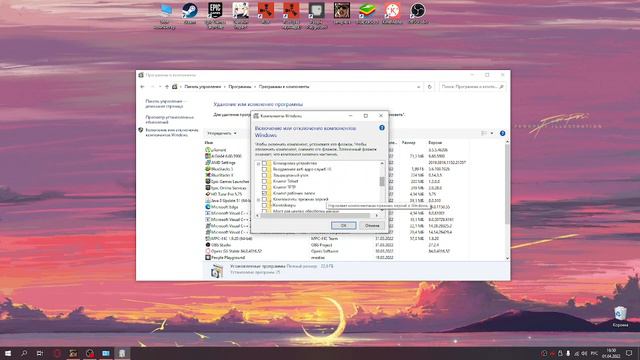Click Панель управления breadcrumb
The height and width of the screenshot is (360, 640).
202,87
